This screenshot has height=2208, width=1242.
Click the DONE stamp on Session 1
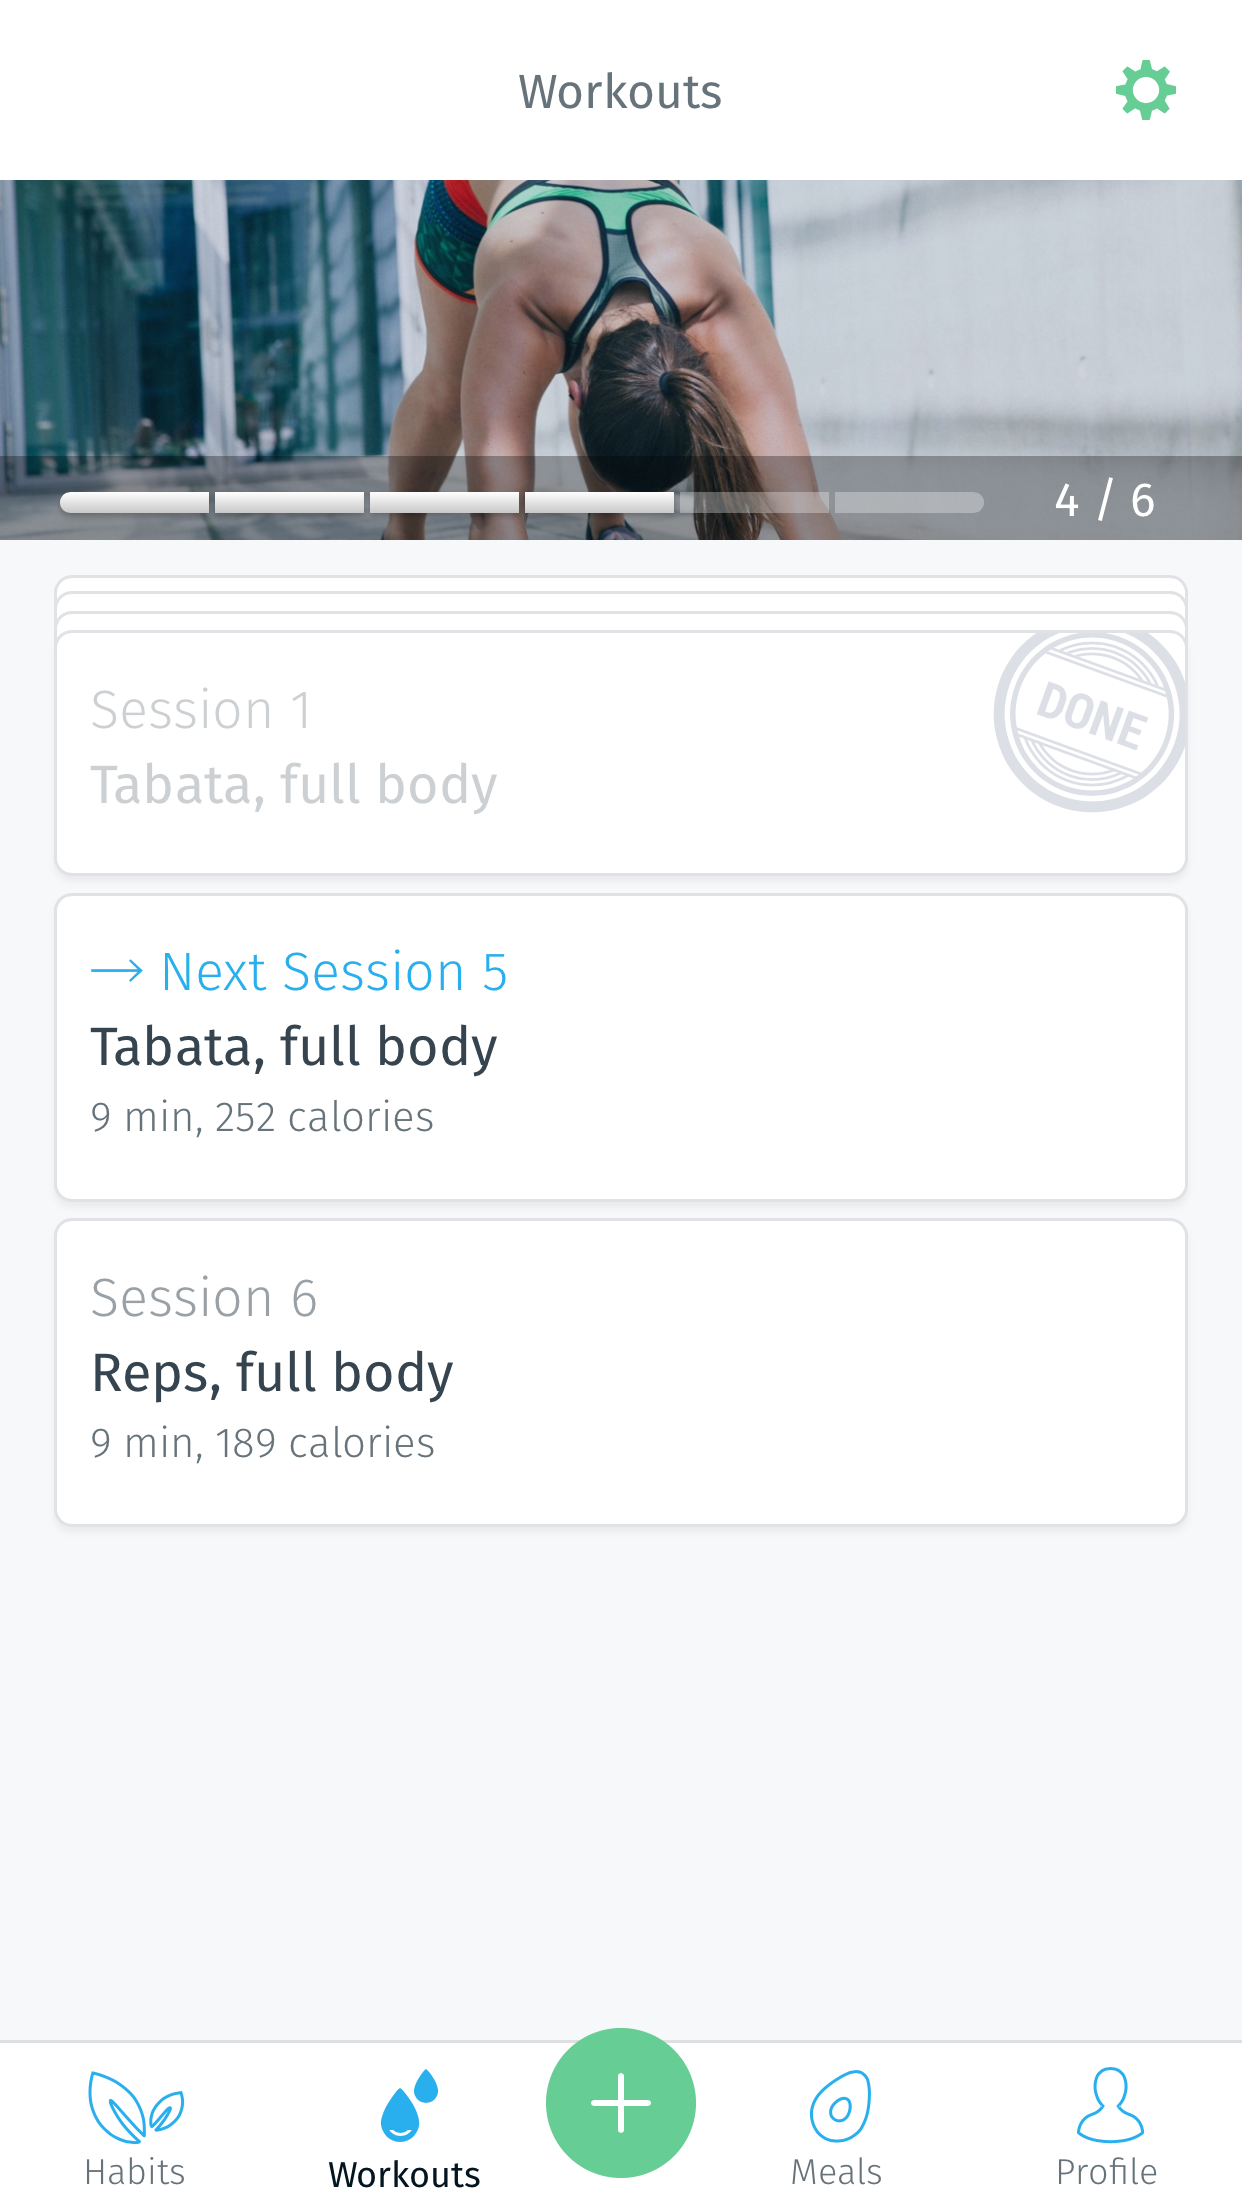click(1090, 716)
